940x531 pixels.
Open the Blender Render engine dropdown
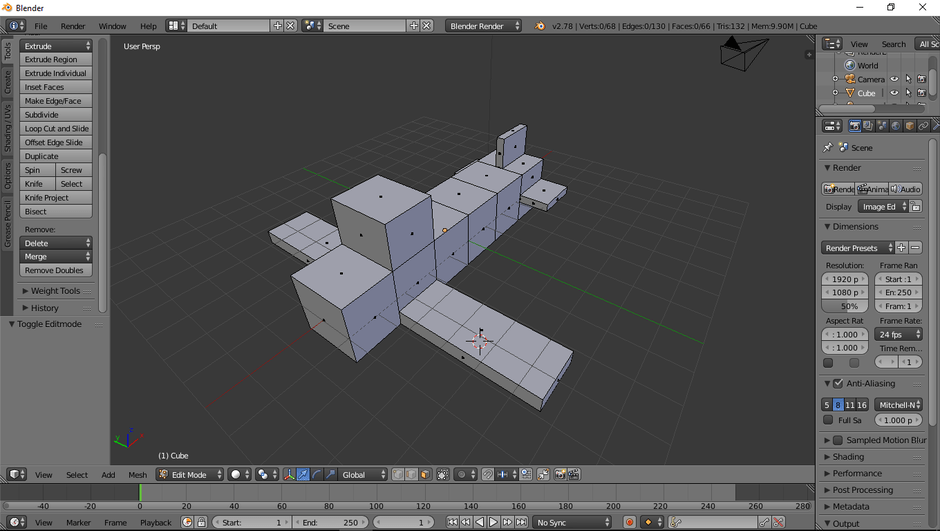point(484,26)
